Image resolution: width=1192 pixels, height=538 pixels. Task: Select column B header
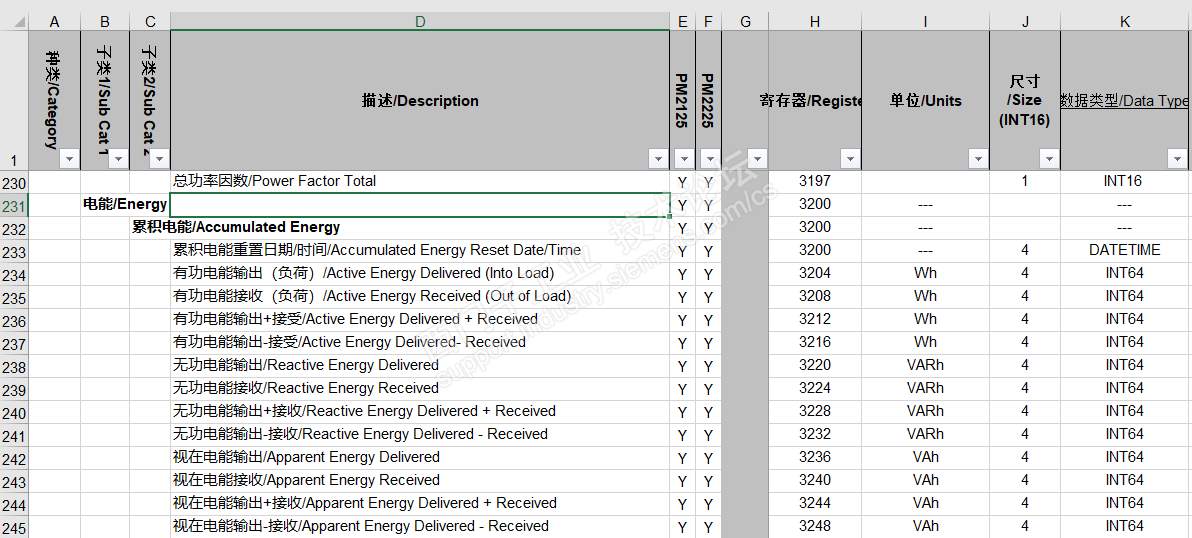(x=105, y=22)
